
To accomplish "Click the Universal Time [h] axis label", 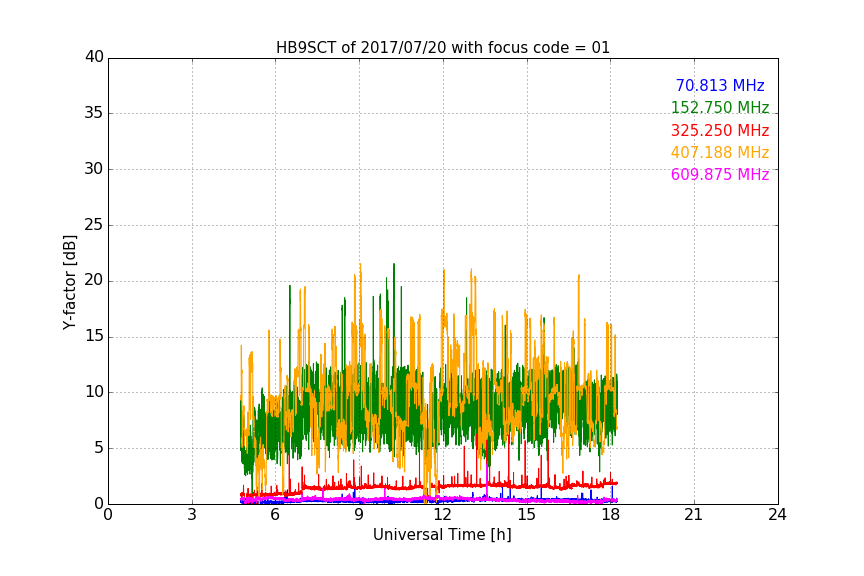I will coord(442,535).
